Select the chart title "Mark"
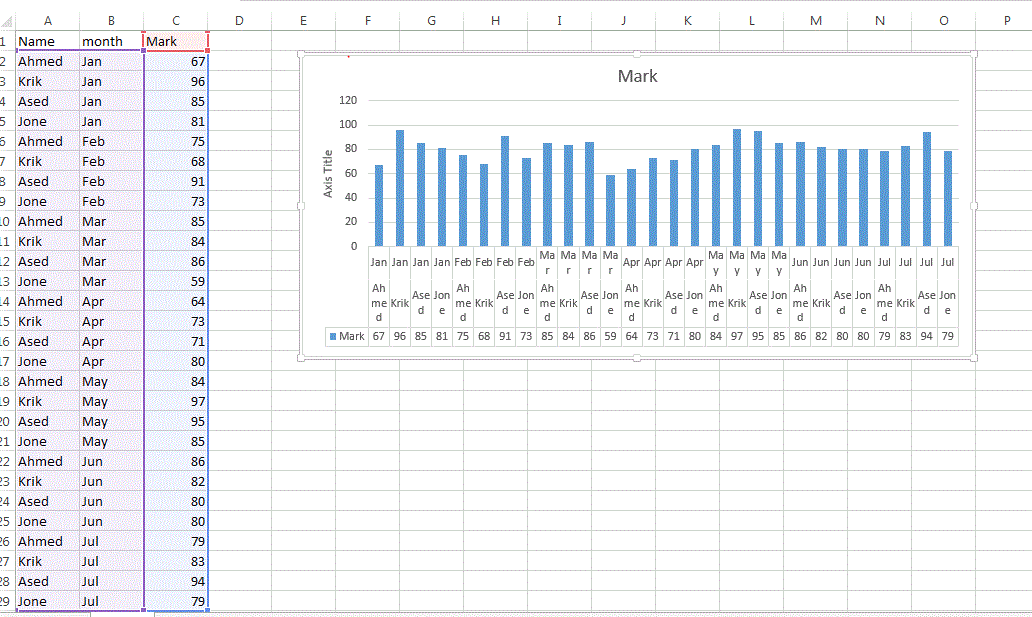 [637, 76]
